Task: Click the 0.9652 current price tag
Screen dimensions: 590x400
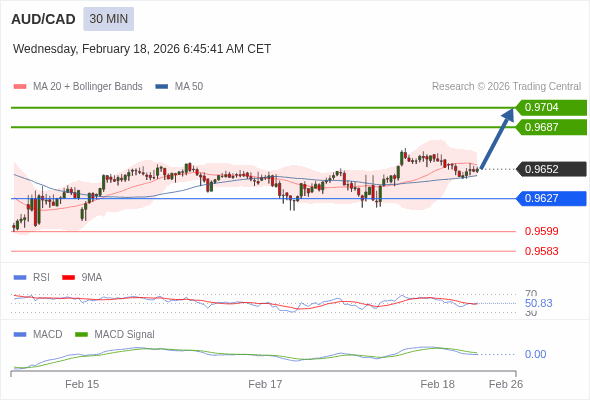Action: pos(551,169)
